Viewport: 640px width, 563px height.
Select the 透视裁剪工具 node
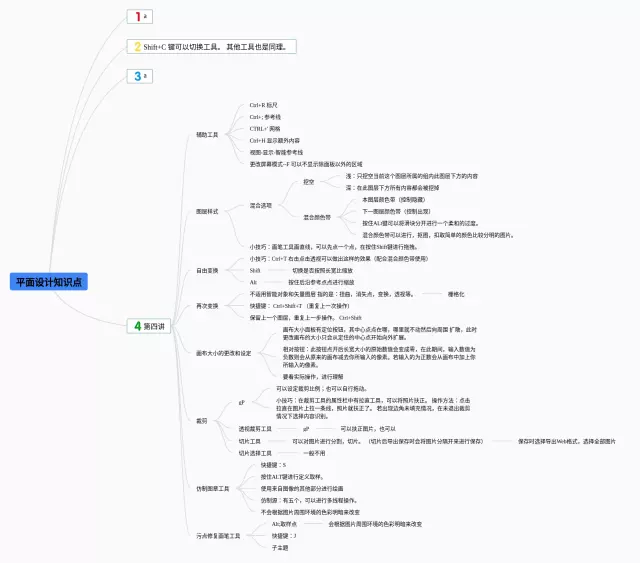255,428
